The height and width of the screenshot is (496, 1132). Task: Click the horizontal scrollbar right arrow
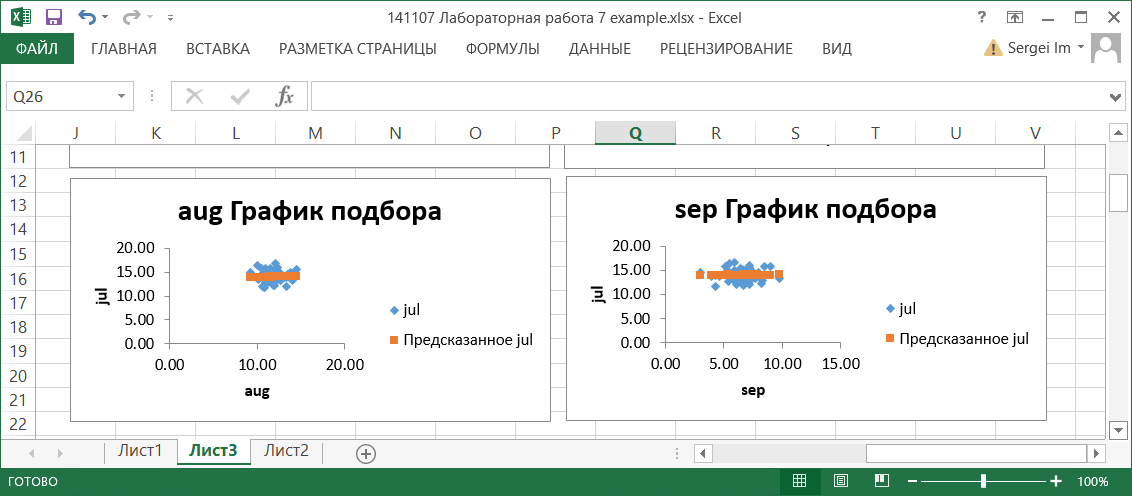point(1097,453)
